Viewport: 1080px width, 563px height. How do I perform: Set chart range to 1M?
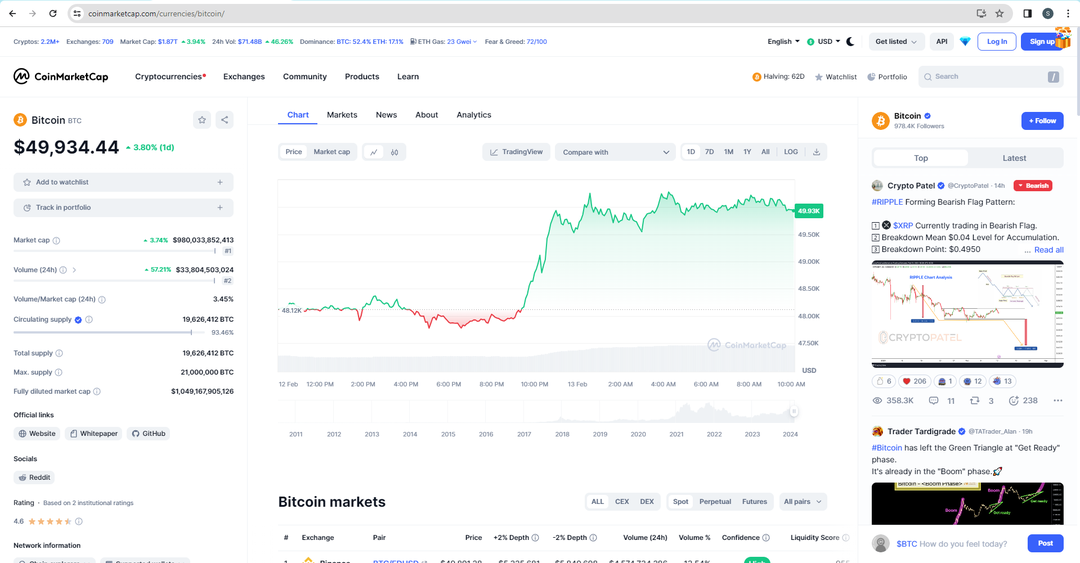pos(728,152)
